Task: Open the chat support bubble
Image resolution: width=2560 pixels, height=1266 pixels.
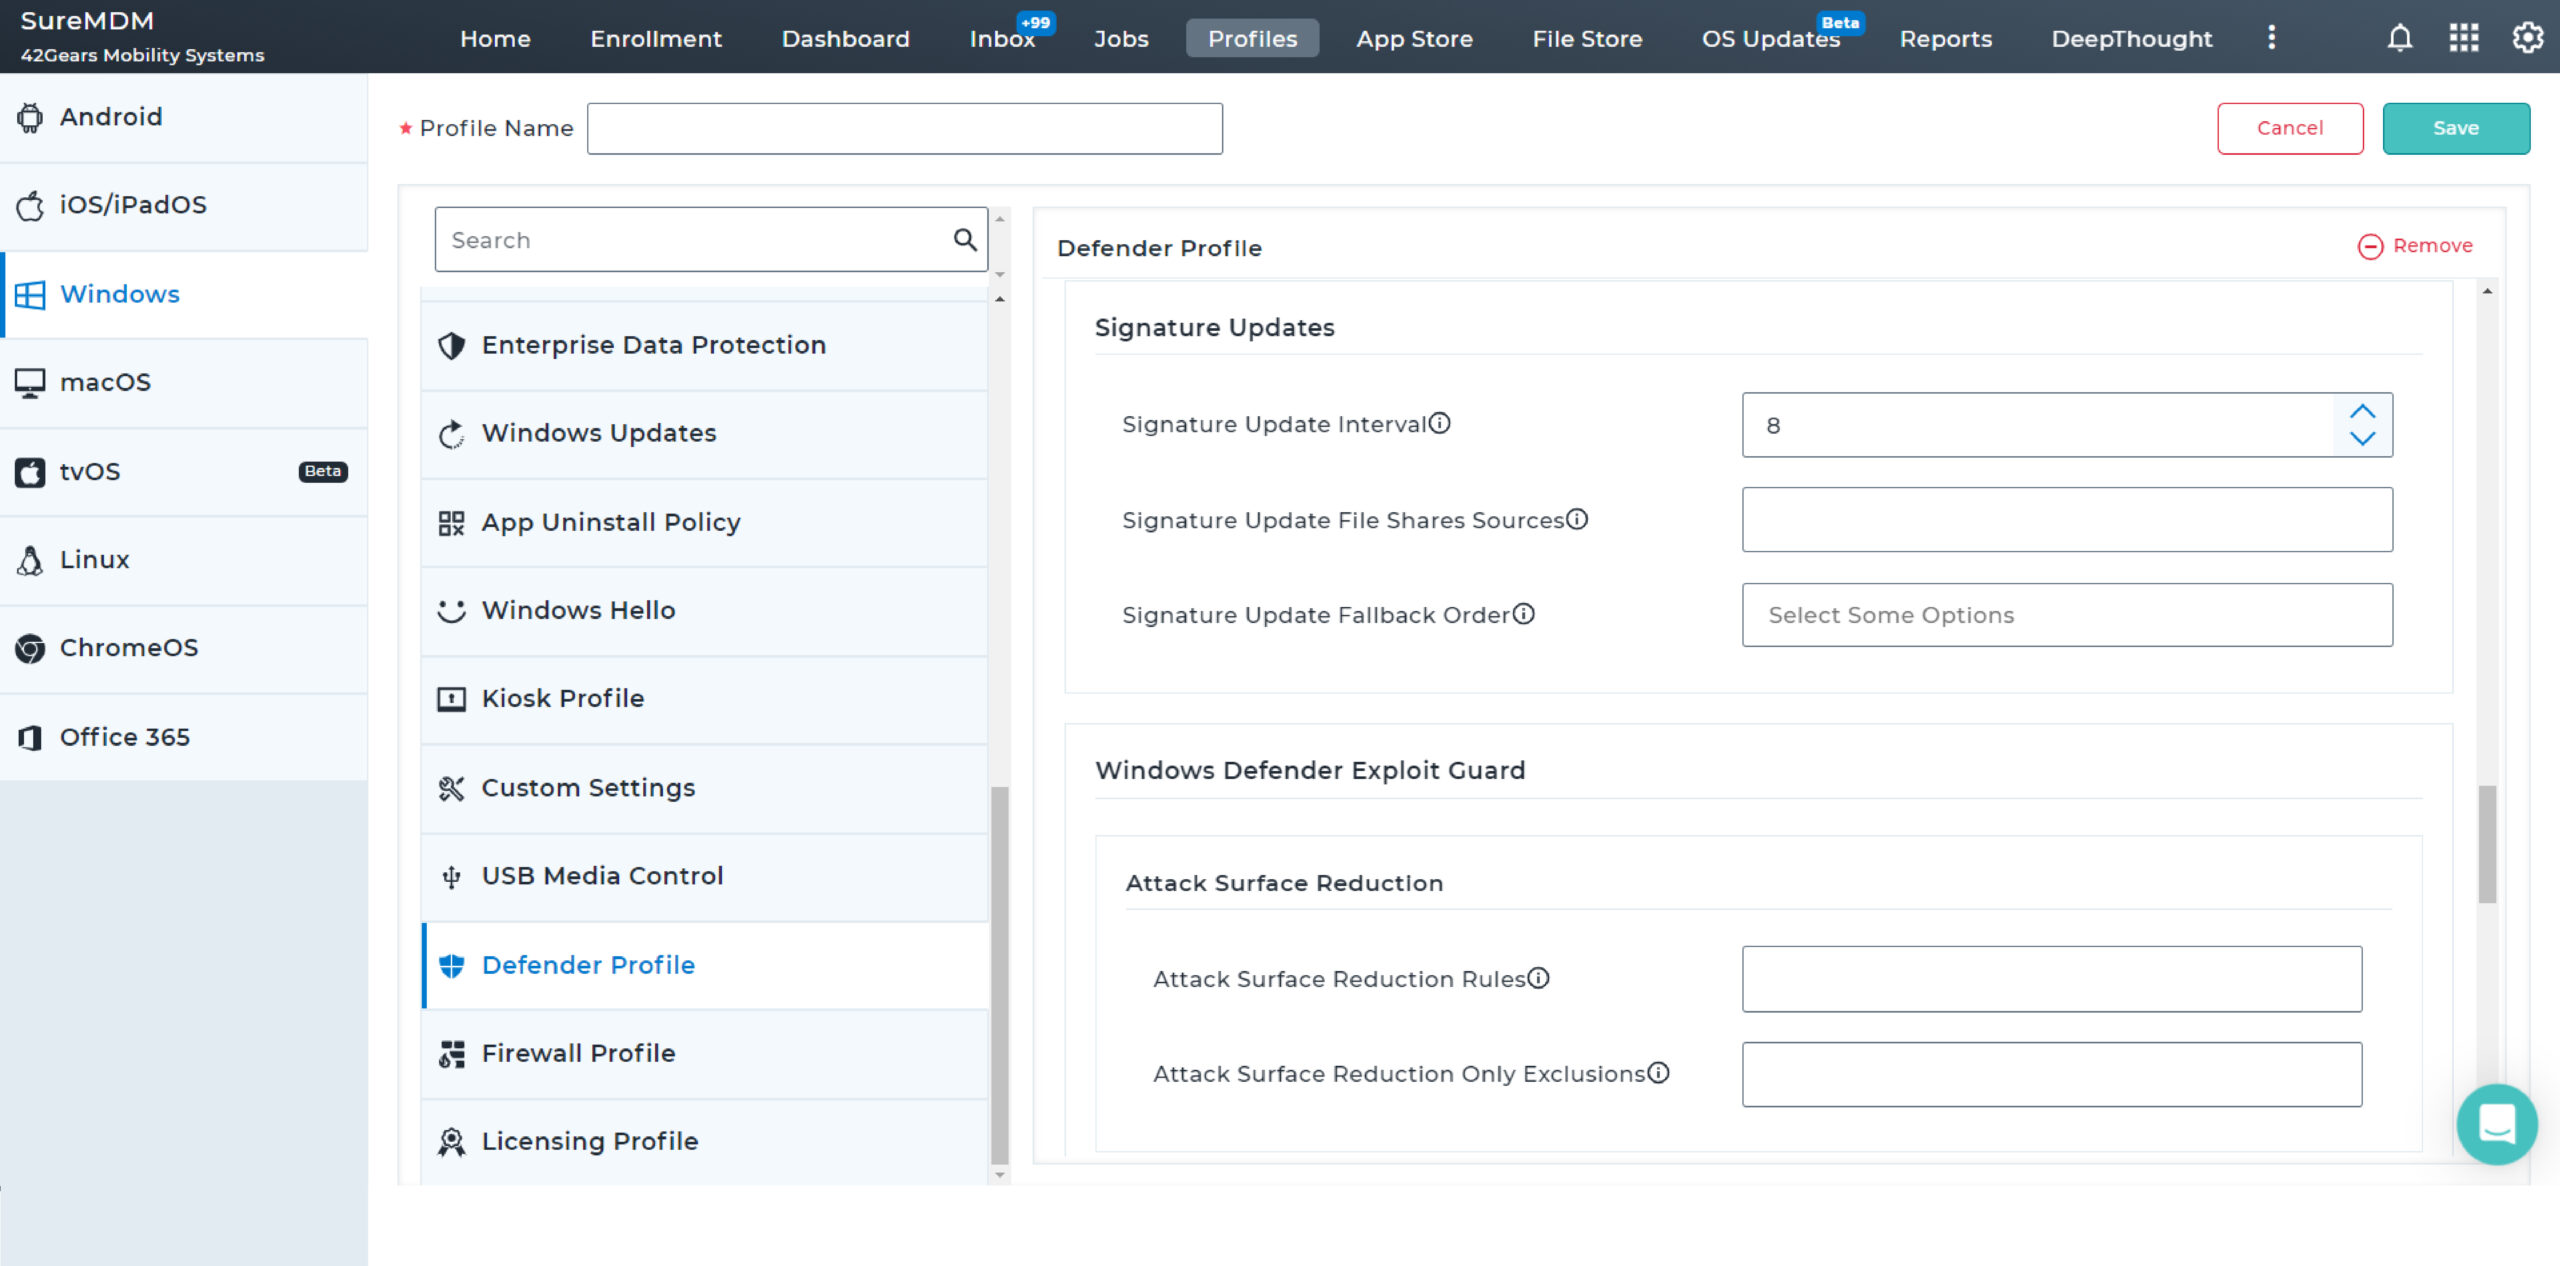Action: coord(2497,1124)
